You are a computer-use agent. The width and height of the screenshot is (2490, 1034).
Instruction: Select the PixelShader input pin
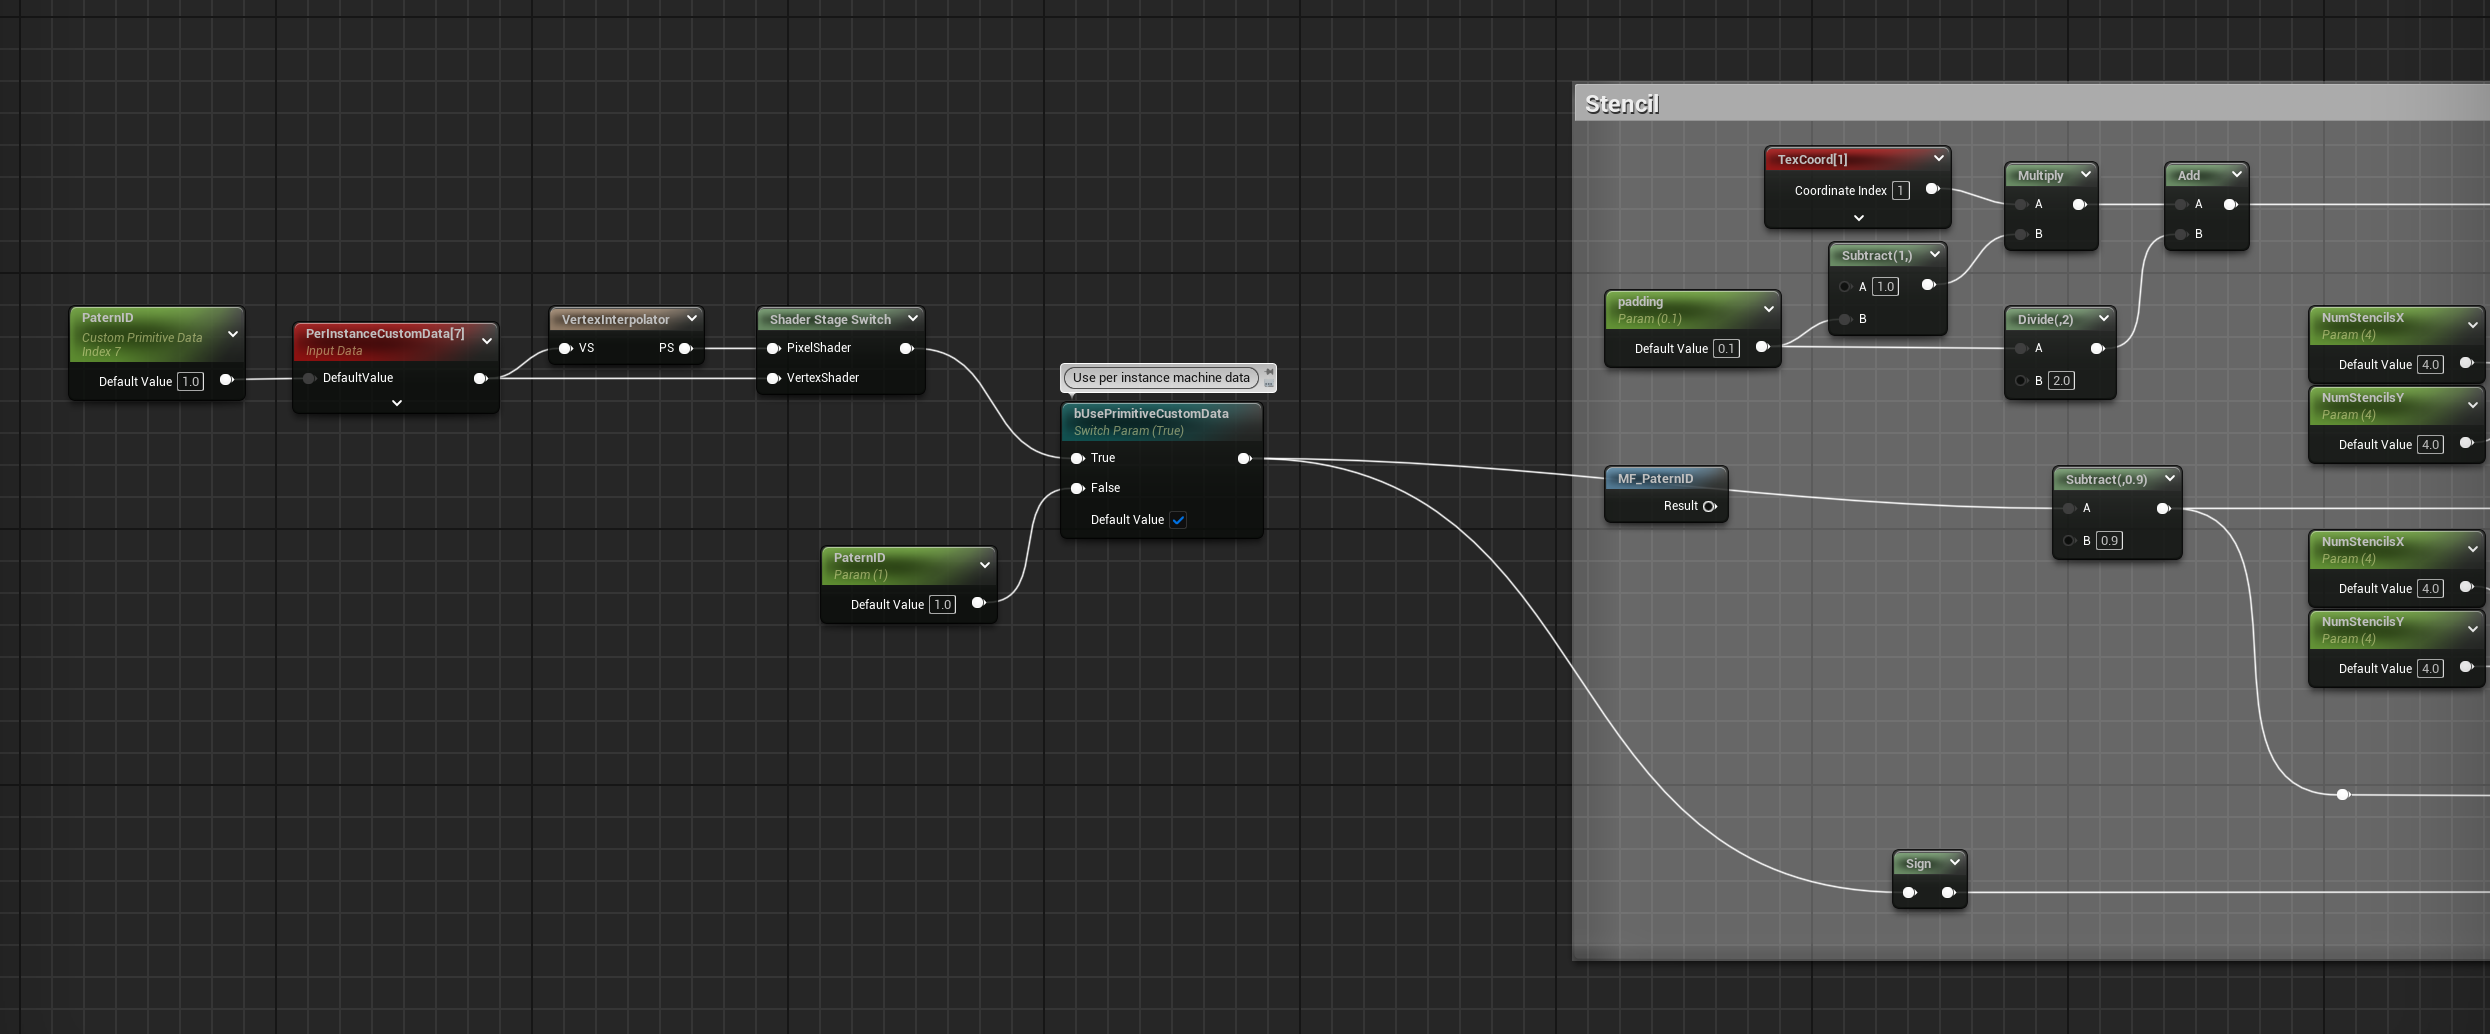(x=773, y=348)
